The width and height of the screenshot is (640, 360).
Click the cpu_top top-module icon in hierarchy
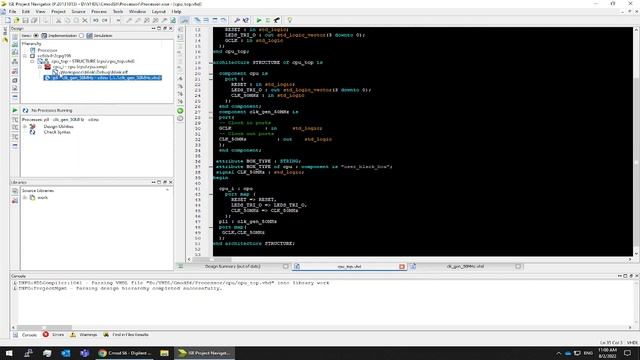43,61
